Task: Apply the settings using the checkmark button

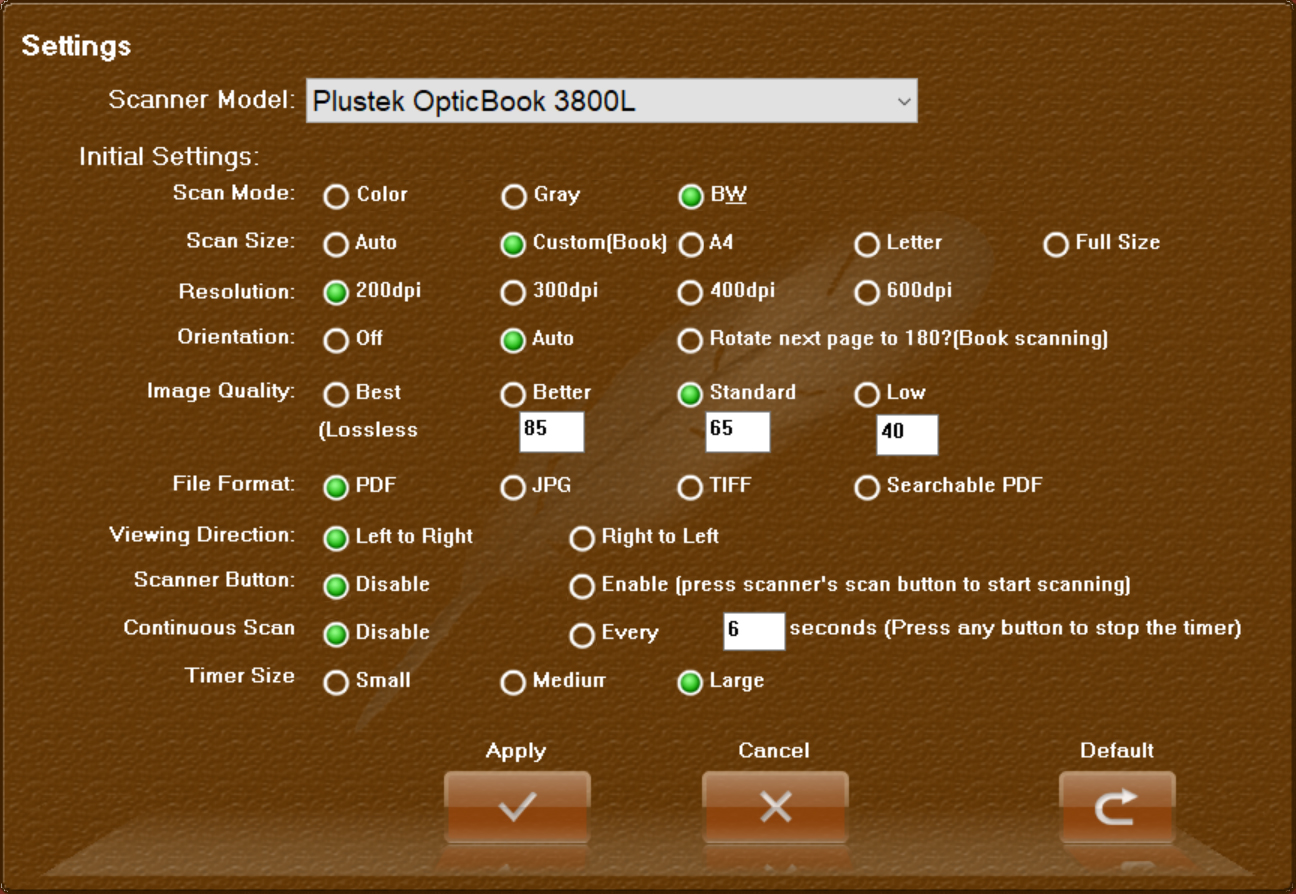Action: [x=516, y=806]
